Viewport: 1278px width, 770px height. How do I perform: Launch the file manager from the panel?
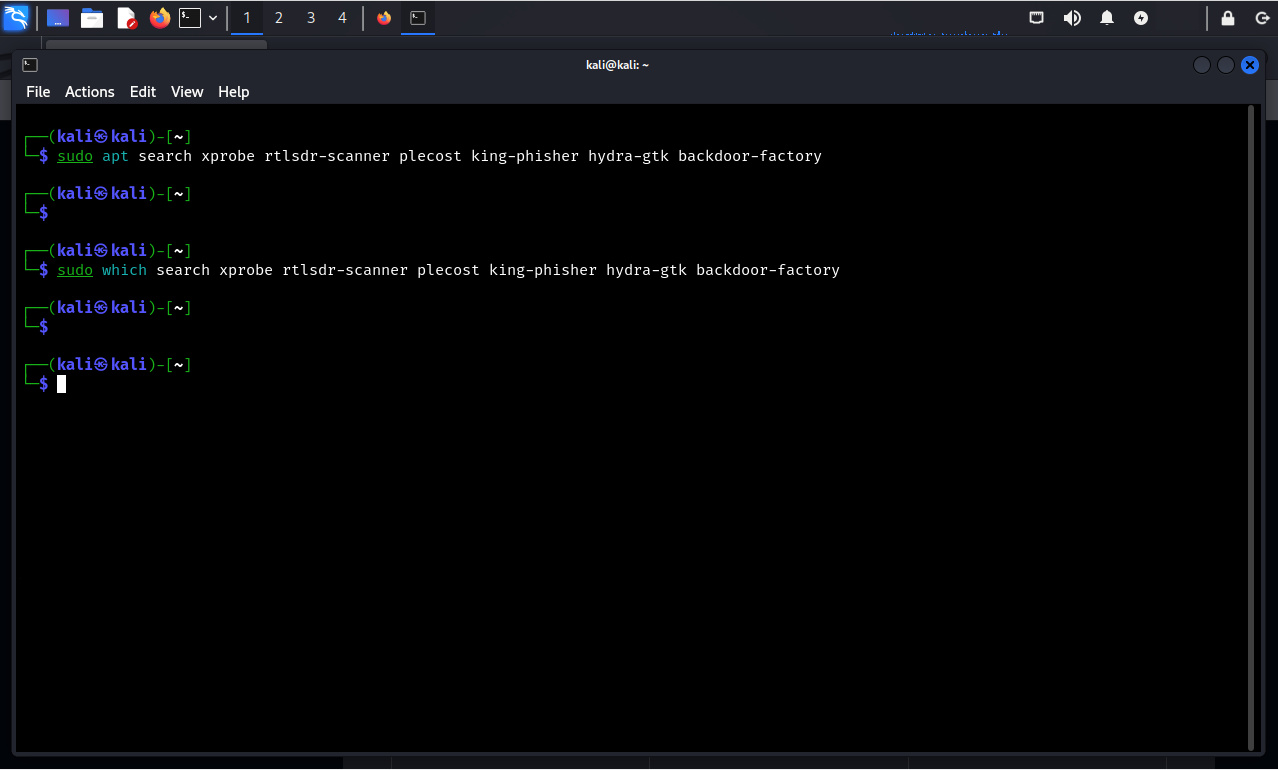click(92, 18)
